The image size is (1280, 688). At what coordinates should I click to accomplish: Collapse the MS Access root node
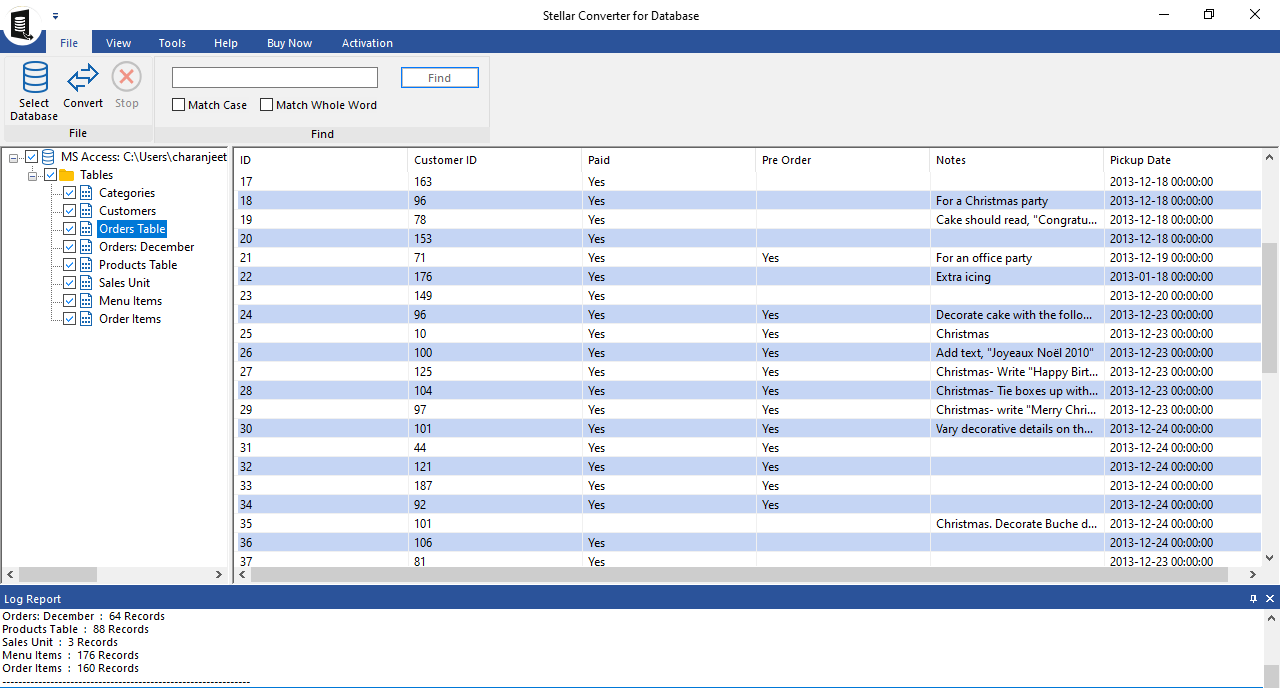[x=14, y=157]
